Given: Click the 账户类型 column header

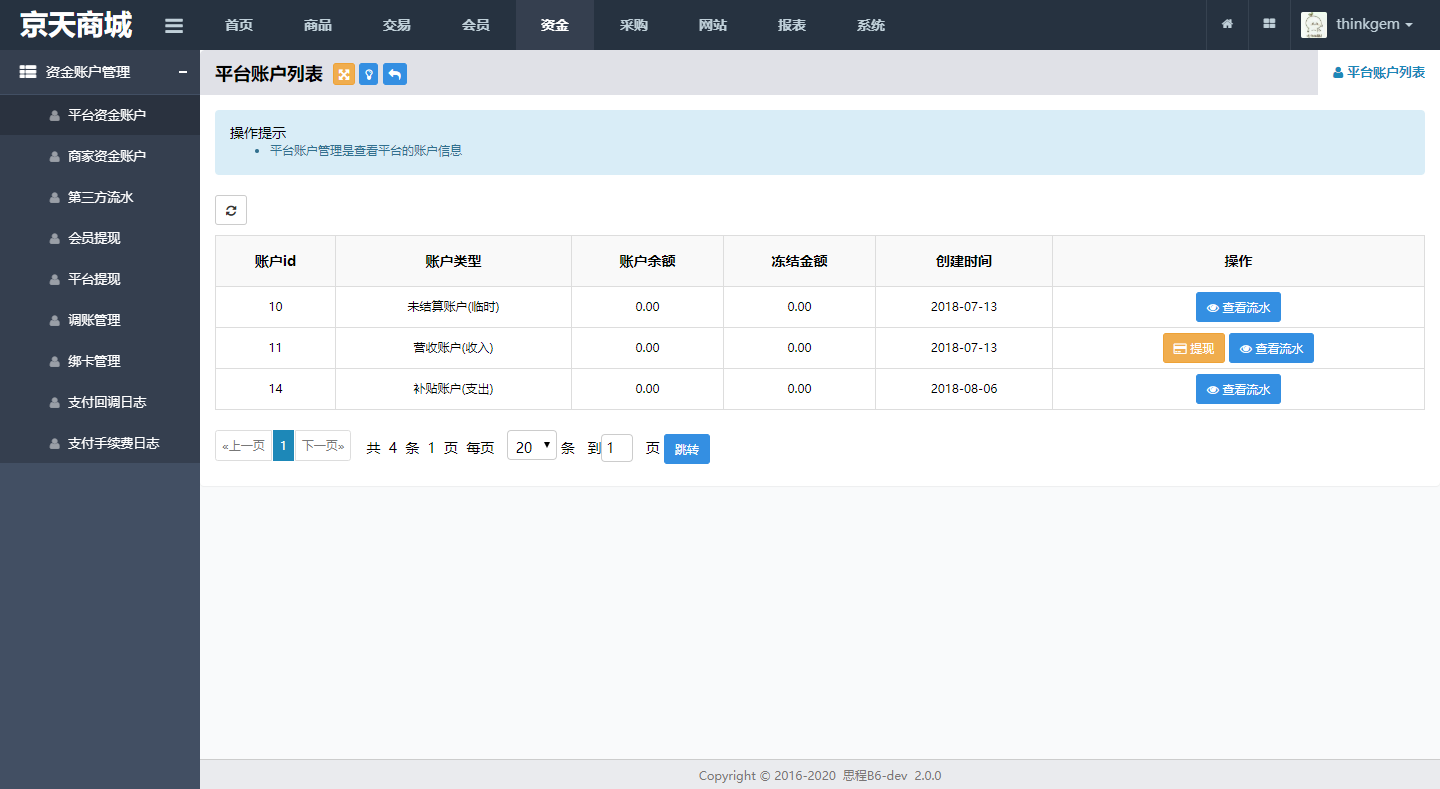Looking at the screenshot, I should click(453, 261).
